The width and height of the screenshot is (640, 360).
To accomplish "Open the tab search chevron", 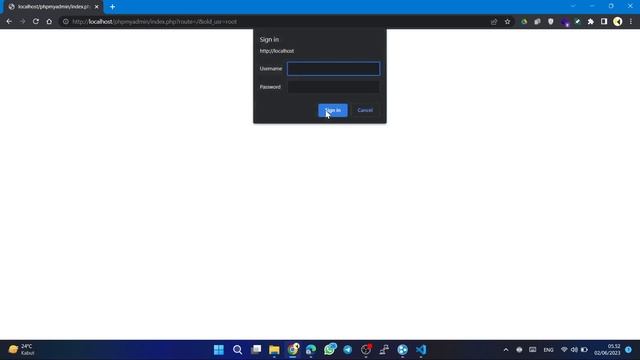I will point(573,6).
